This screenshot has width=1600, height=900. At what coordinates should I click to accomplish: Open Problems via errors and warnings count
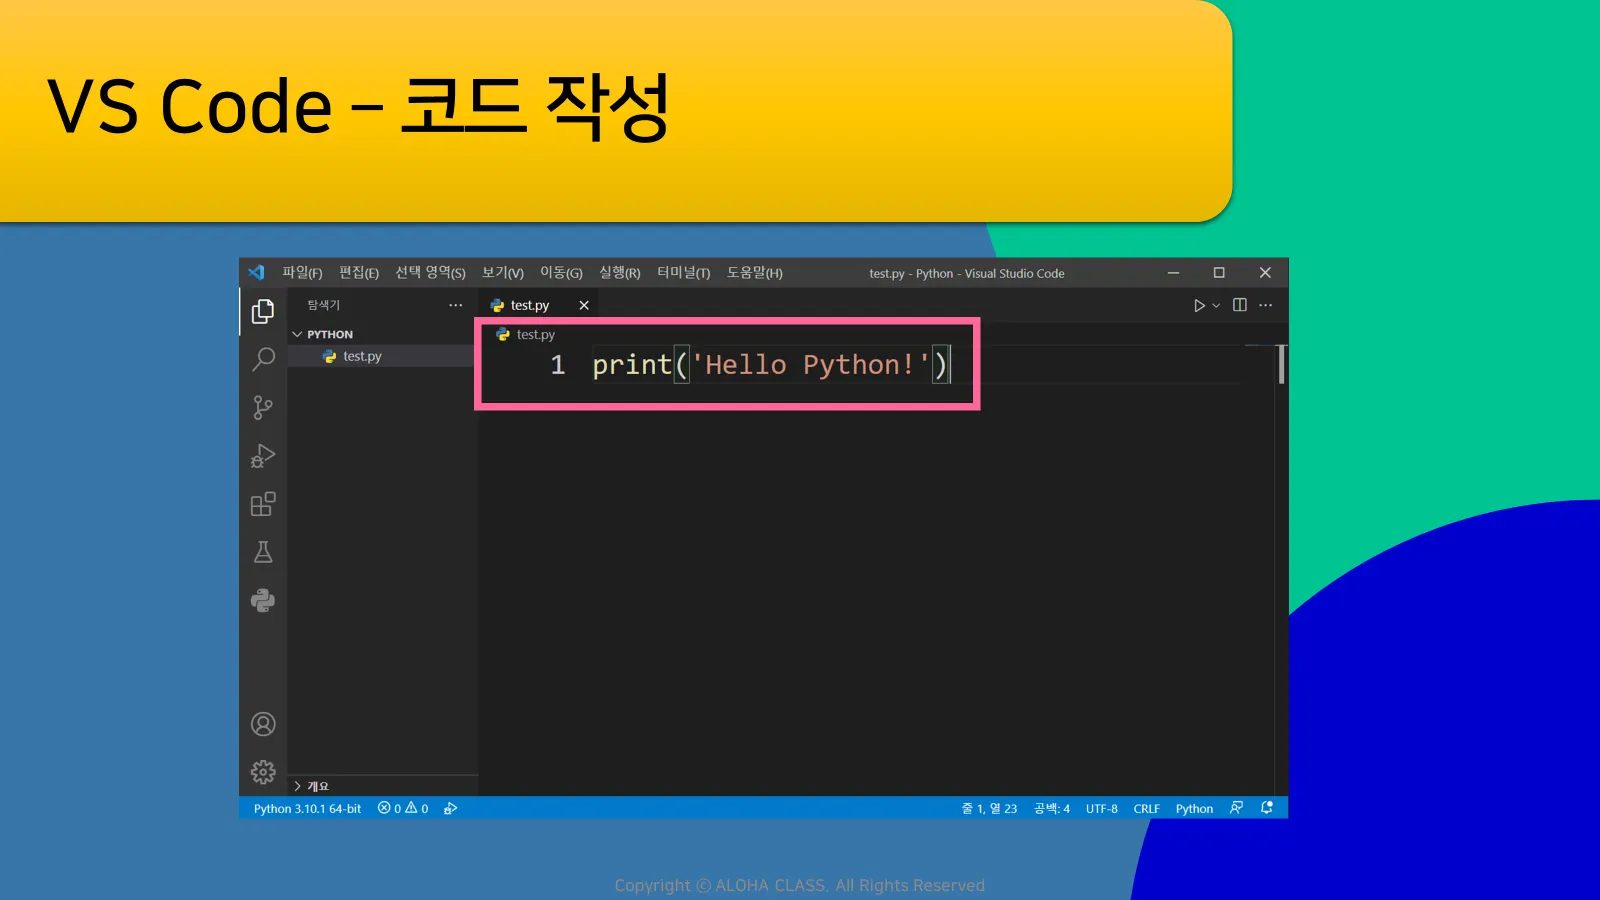pyautogui.click(x=403, y=808)
